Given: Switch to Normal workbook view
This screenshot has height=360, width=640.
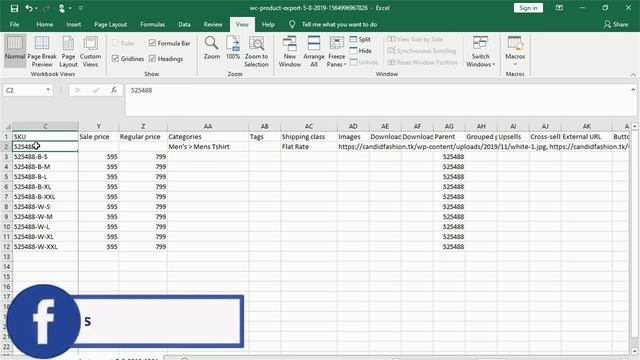Looking at the screenshot, I should click(x=15, y=50).
